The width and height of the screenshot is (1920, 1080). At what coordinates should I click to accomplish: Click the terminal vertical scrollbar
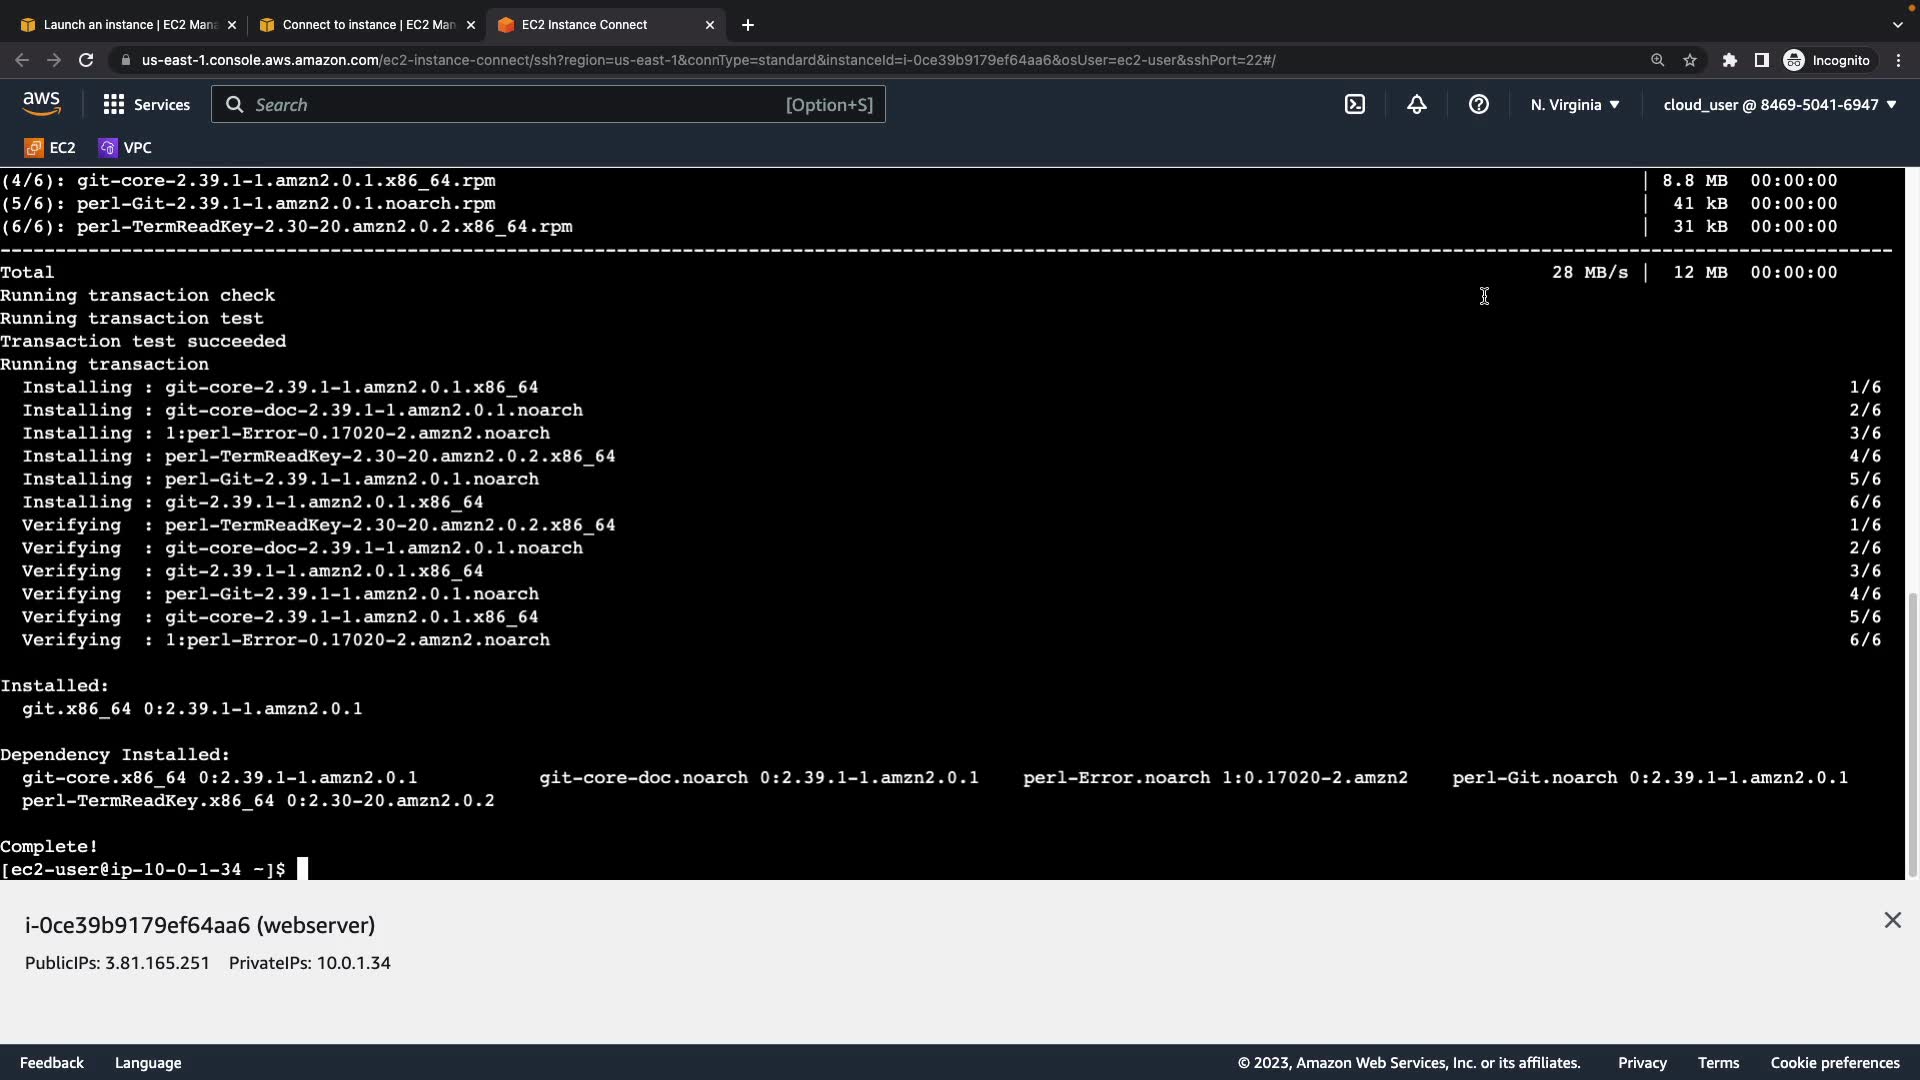[1912, 735]
